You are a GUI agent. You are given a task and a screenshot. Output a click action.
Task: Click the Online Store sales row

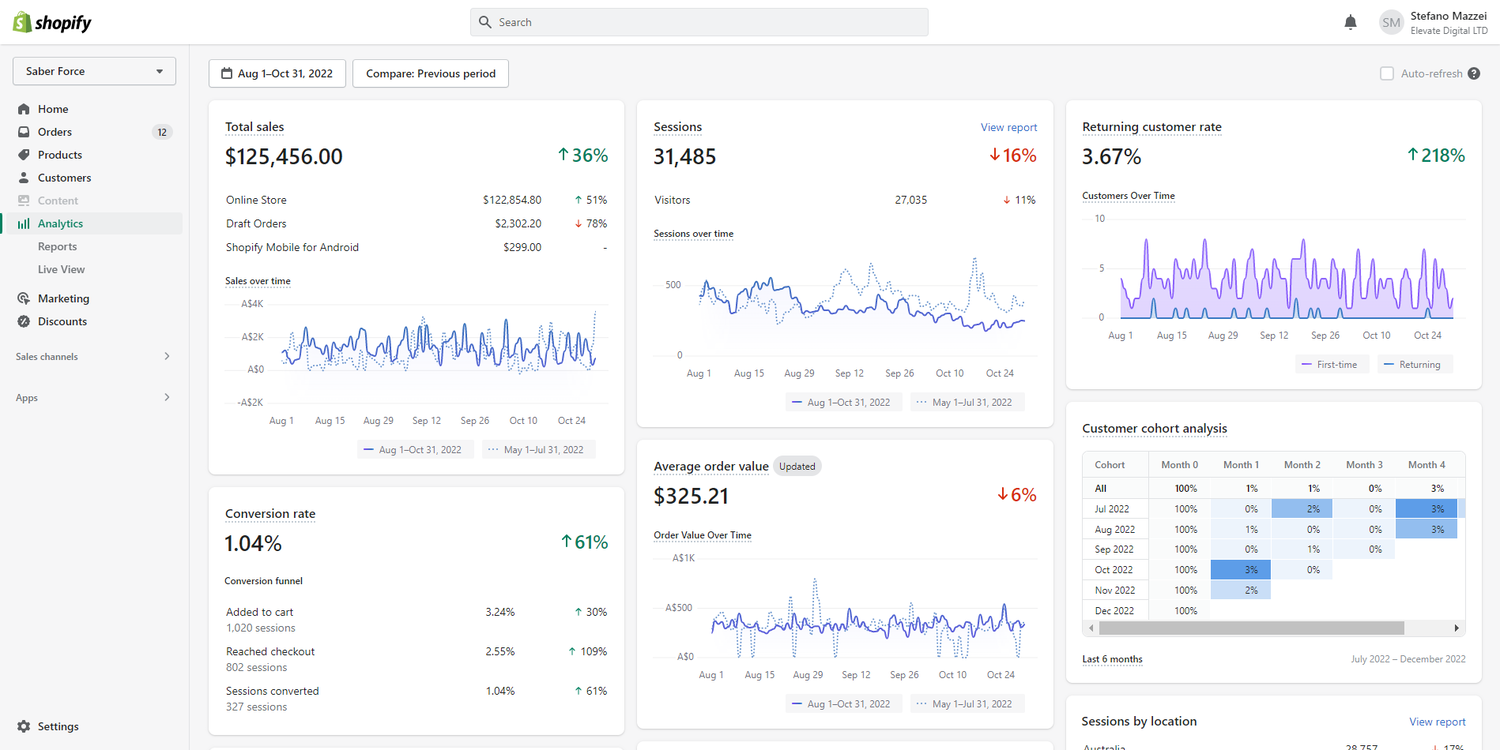[416, 200]
